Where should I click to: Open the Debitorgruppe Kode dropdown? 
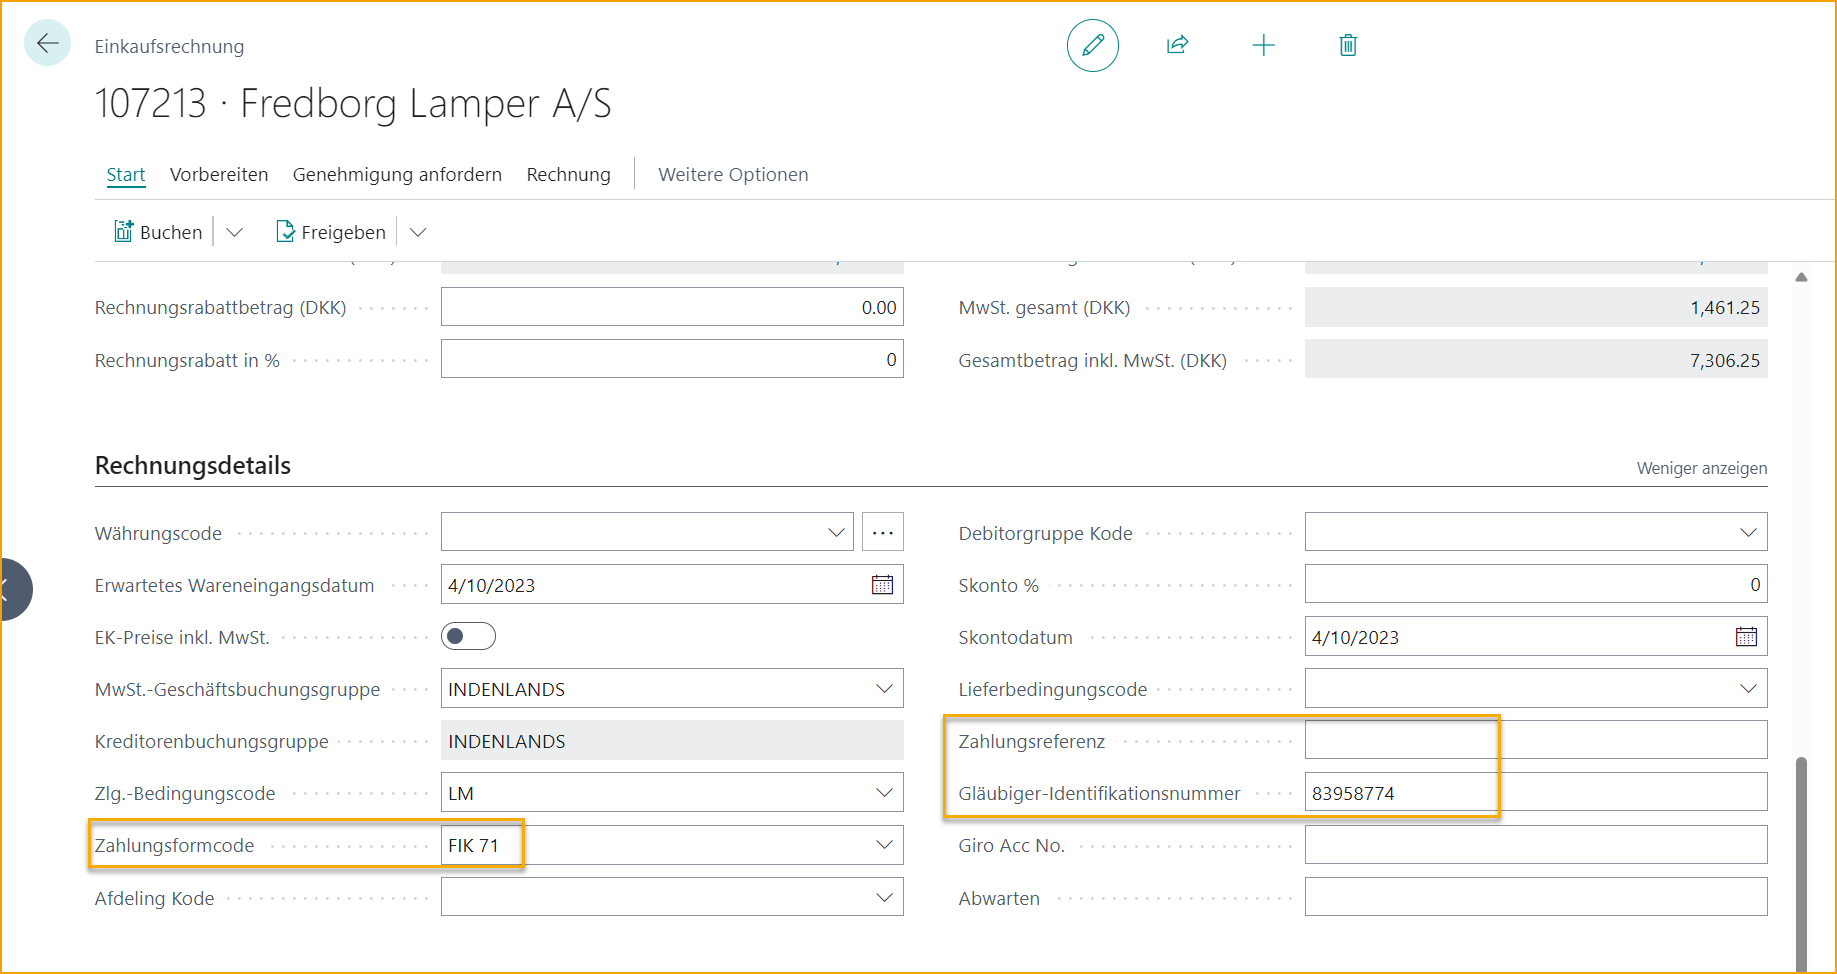(x=1747, y=533)
